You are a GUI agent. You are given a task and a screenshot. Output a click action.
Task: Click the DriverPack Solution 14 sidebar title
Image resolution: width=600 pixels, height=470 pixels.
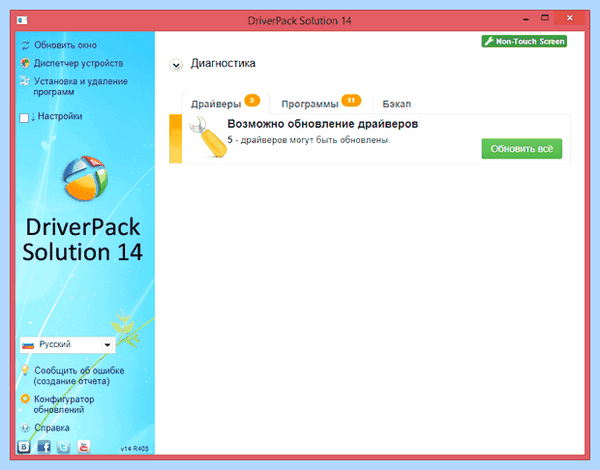tap(83, 240)
